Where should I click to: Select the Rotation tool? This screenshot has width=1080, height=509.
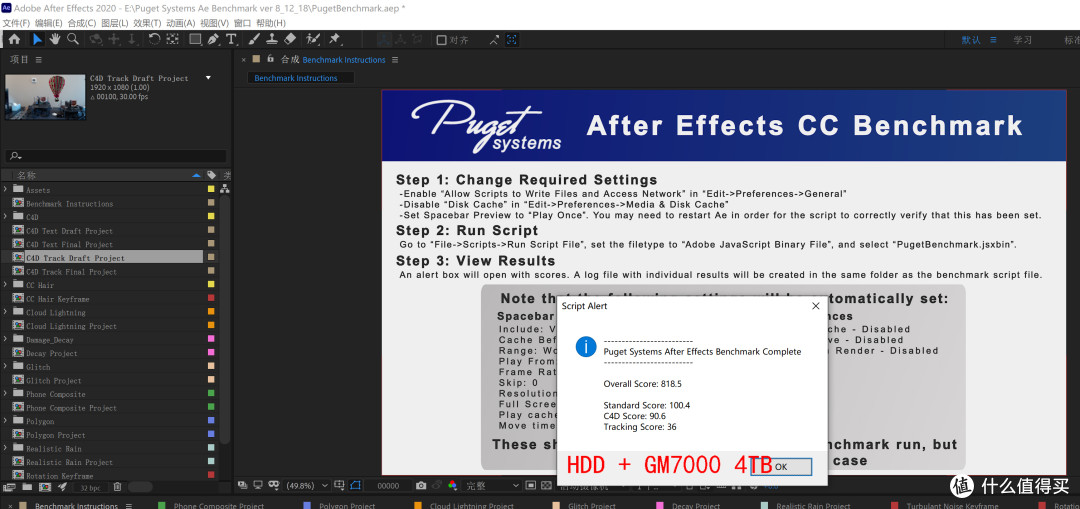point(154,39)
